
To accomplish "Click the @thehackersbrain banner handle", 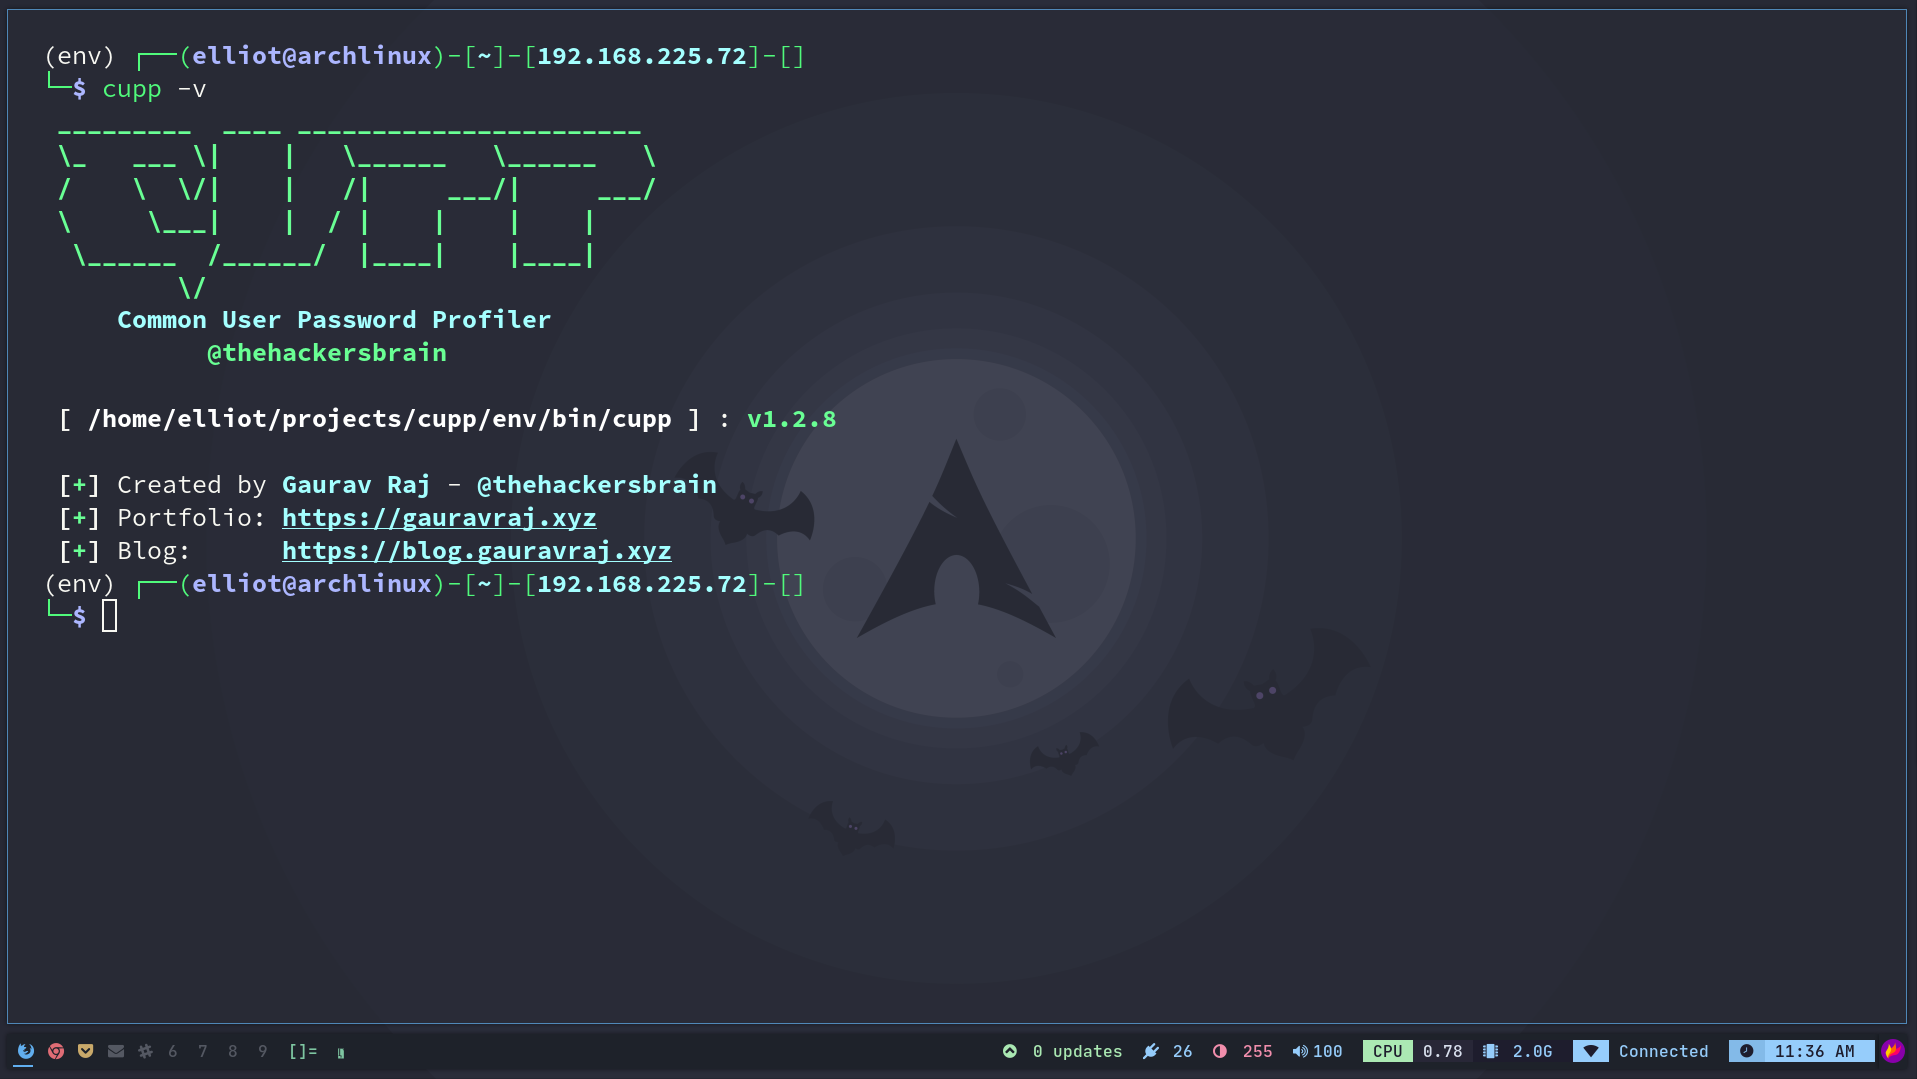I will 327,353.
